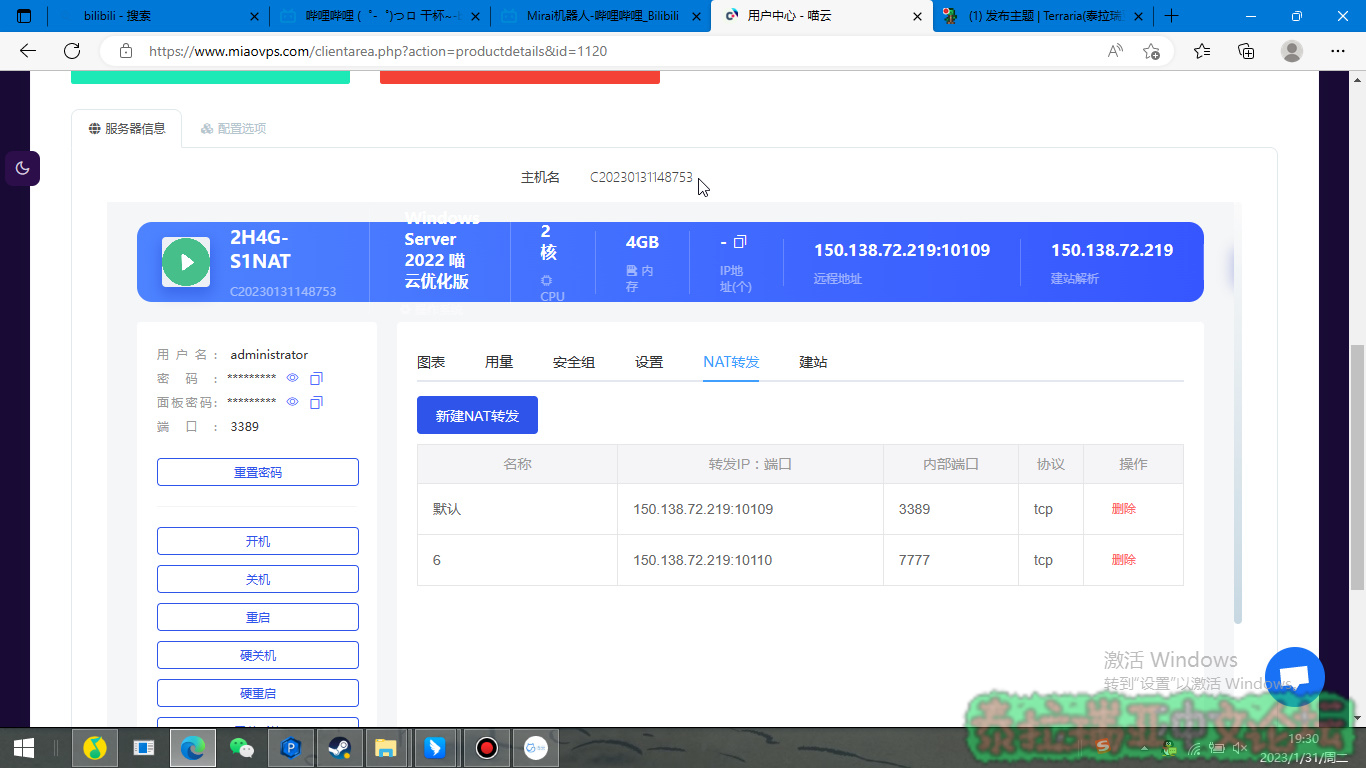The height and width of the screenshot is (768, 1366).
Task: Delete the 默认 NAT forwarding rule
Action: click(1124, 509)
